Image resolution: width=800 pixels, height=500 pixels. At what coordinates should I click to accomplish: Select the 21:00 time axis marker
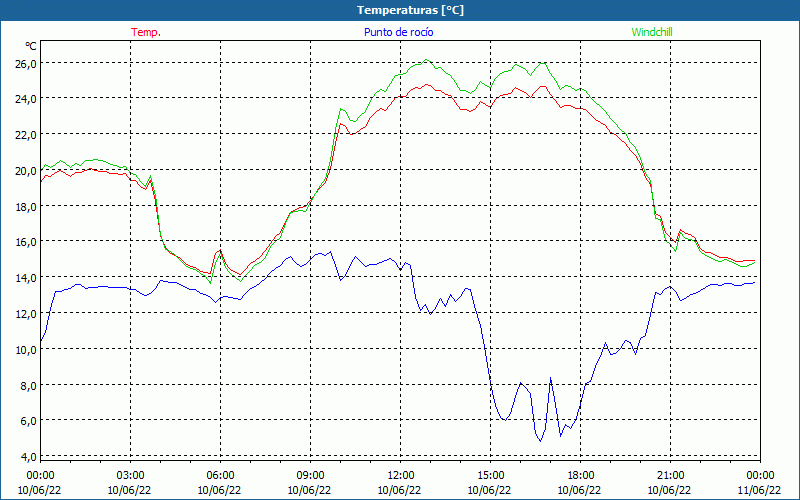(670, 475)
